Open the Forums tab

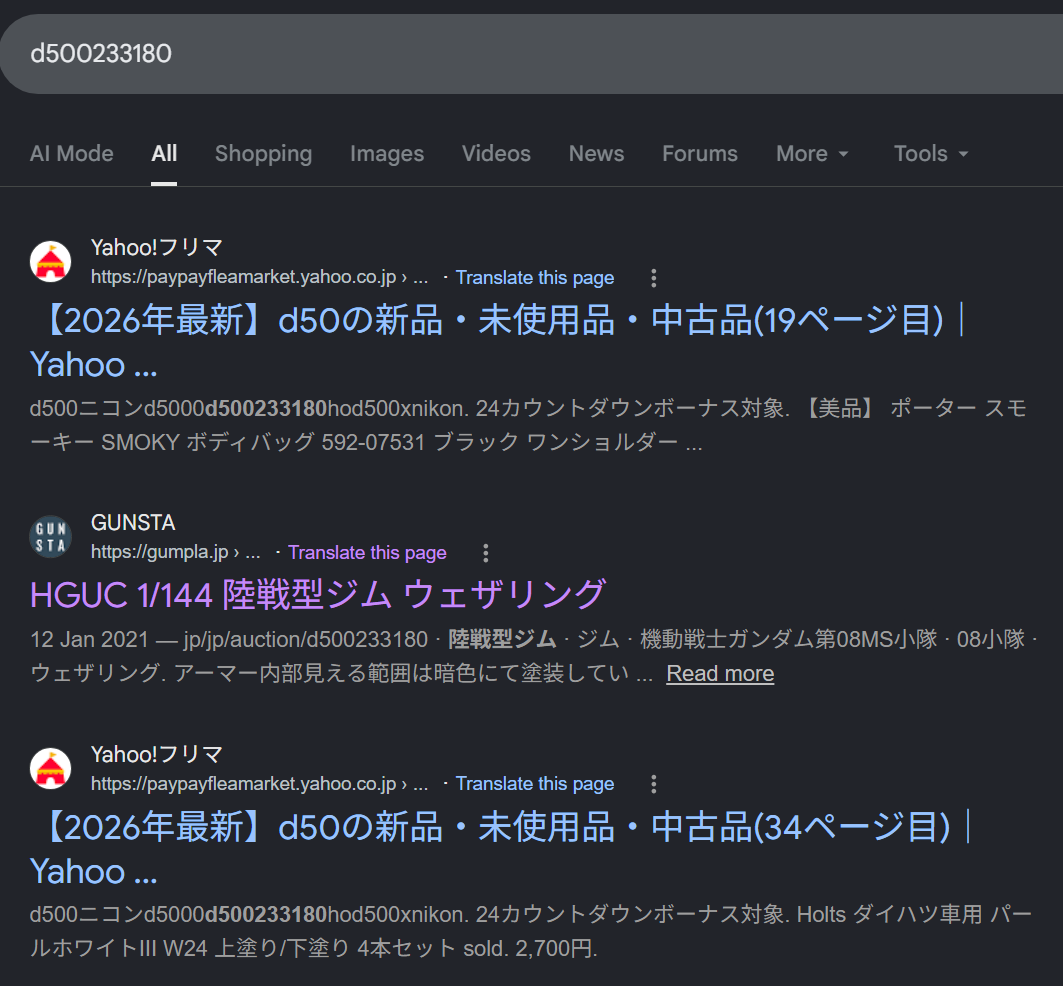pos(700,154)
